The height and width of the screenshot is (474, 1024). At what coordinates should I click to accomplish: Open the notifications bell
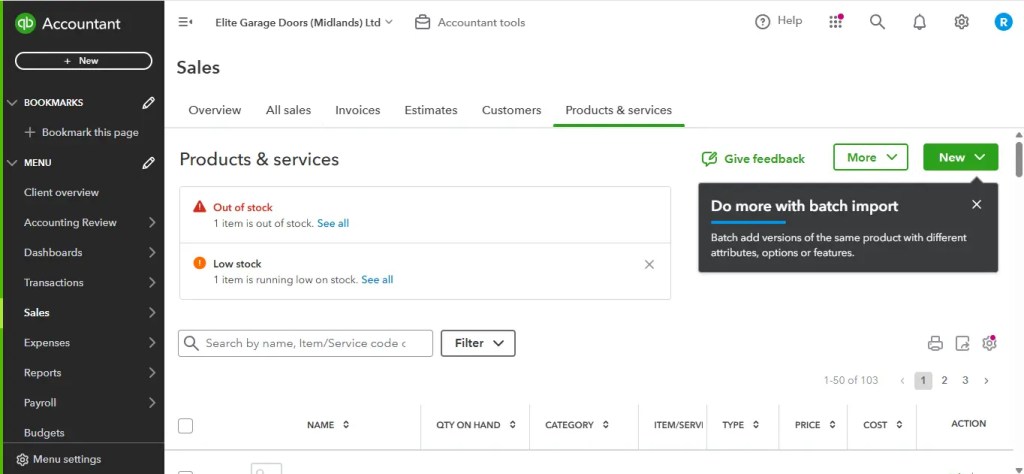(920, 22)
